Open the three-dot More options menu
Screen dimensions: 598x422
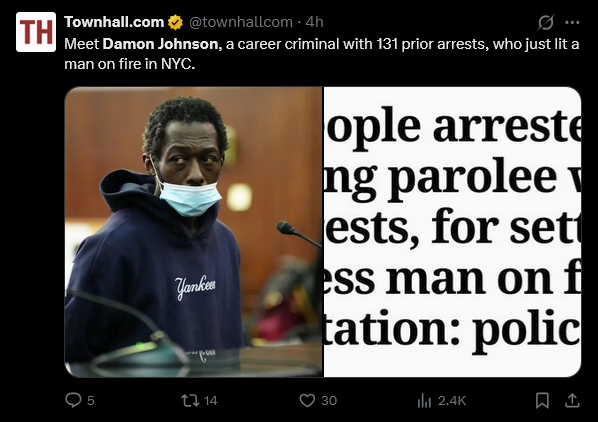tap(572, 22)
